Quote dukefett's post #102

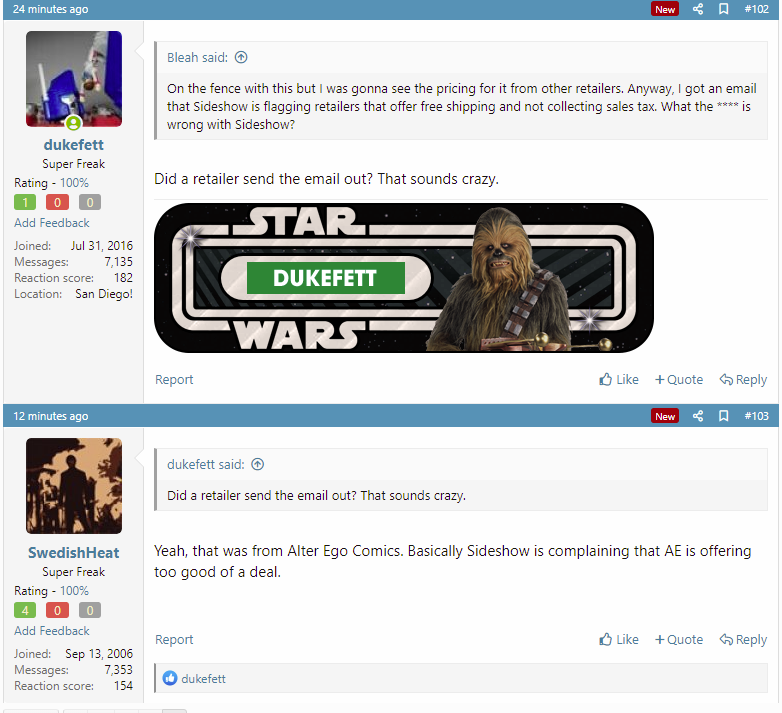click(679, 379)
